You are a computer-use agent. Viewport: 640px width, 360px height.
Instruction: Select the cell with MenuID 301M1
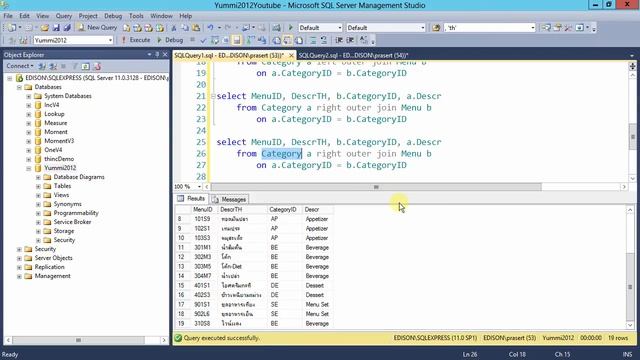point(203,247)
